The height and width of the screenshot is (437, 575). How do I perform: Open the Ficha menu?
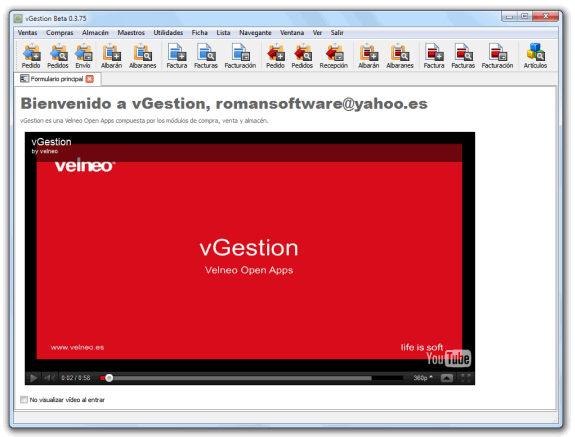[x=199, y=33]
